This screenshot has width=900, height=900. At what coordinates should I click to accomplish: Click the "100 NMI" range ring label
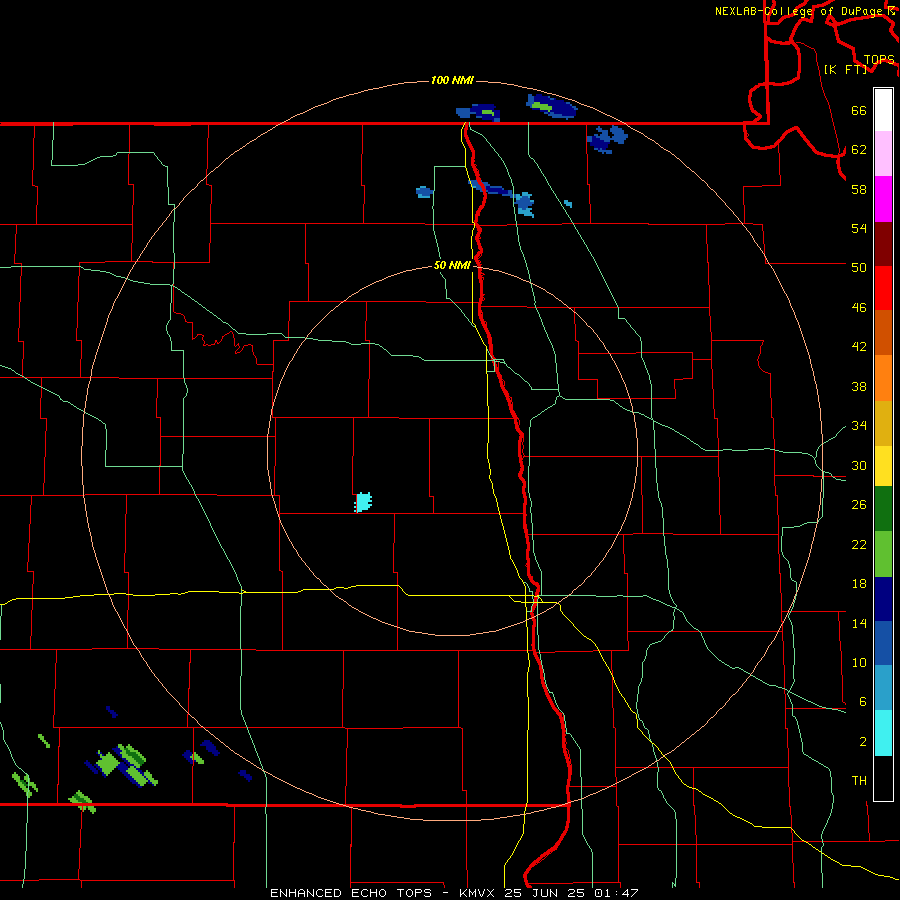(x=452, y=80)
